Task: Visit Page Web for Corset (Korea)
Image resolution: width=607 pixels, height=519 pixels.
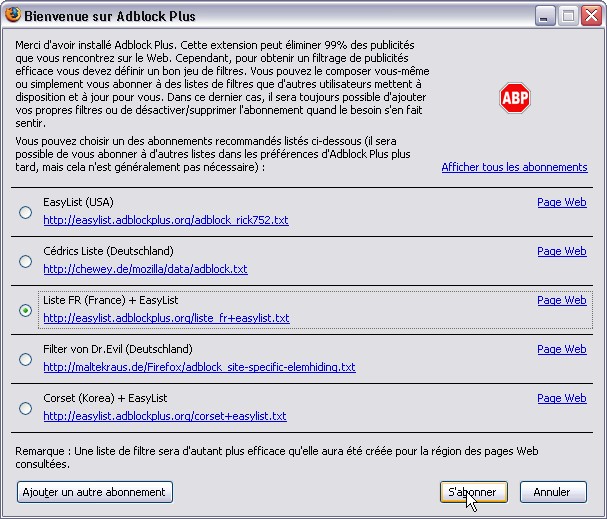Action: (562, 398)
